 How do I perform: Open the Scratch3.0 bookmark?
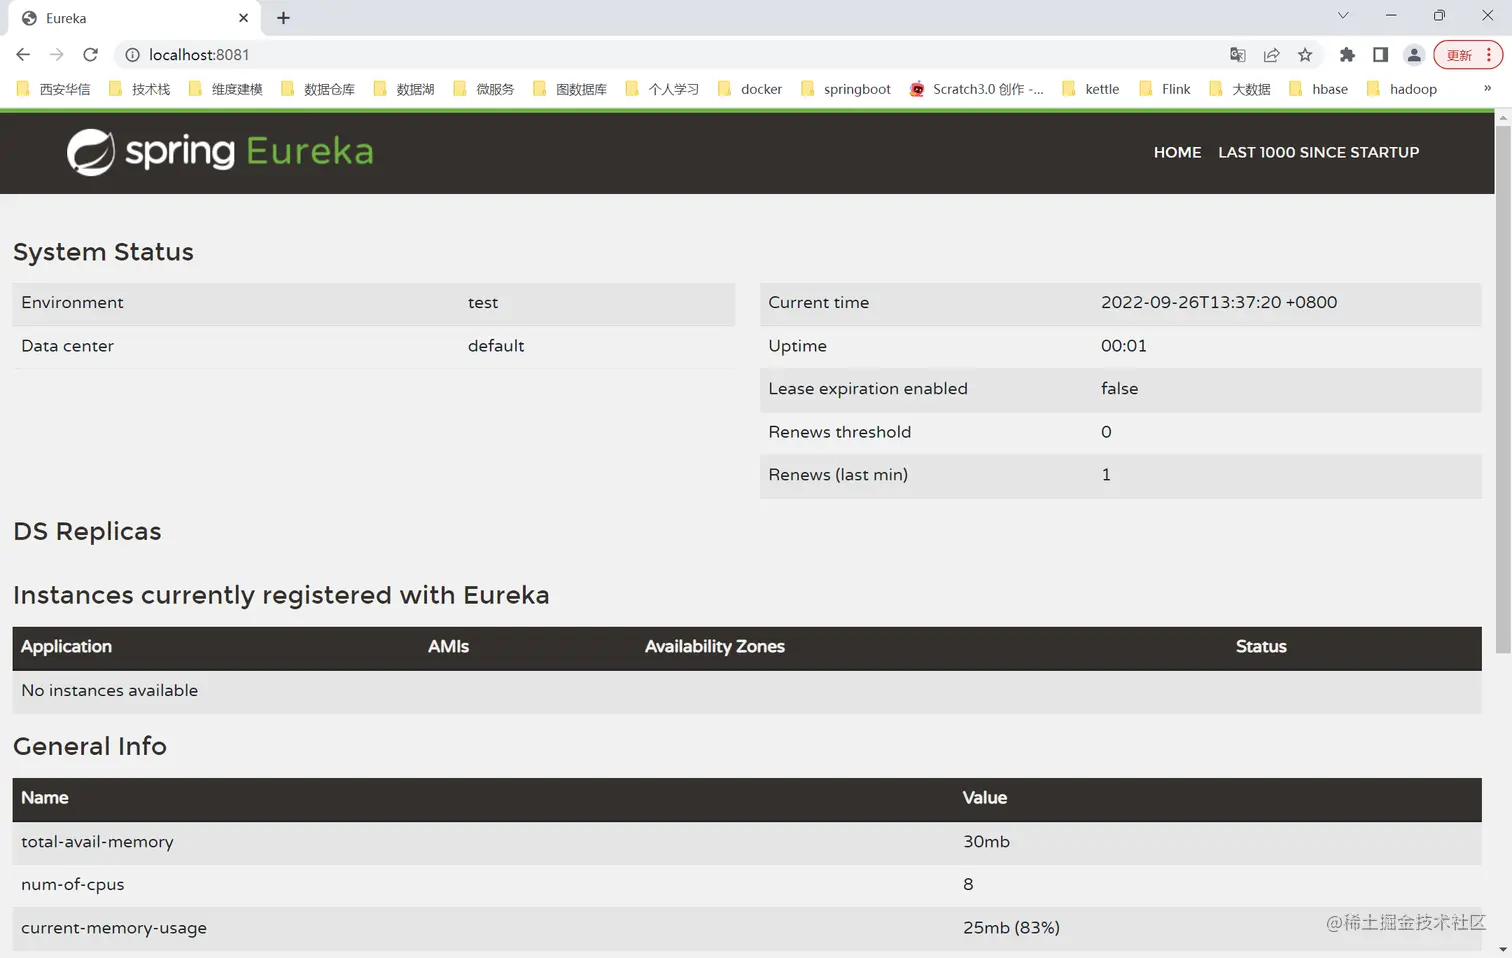click(977, 89)
